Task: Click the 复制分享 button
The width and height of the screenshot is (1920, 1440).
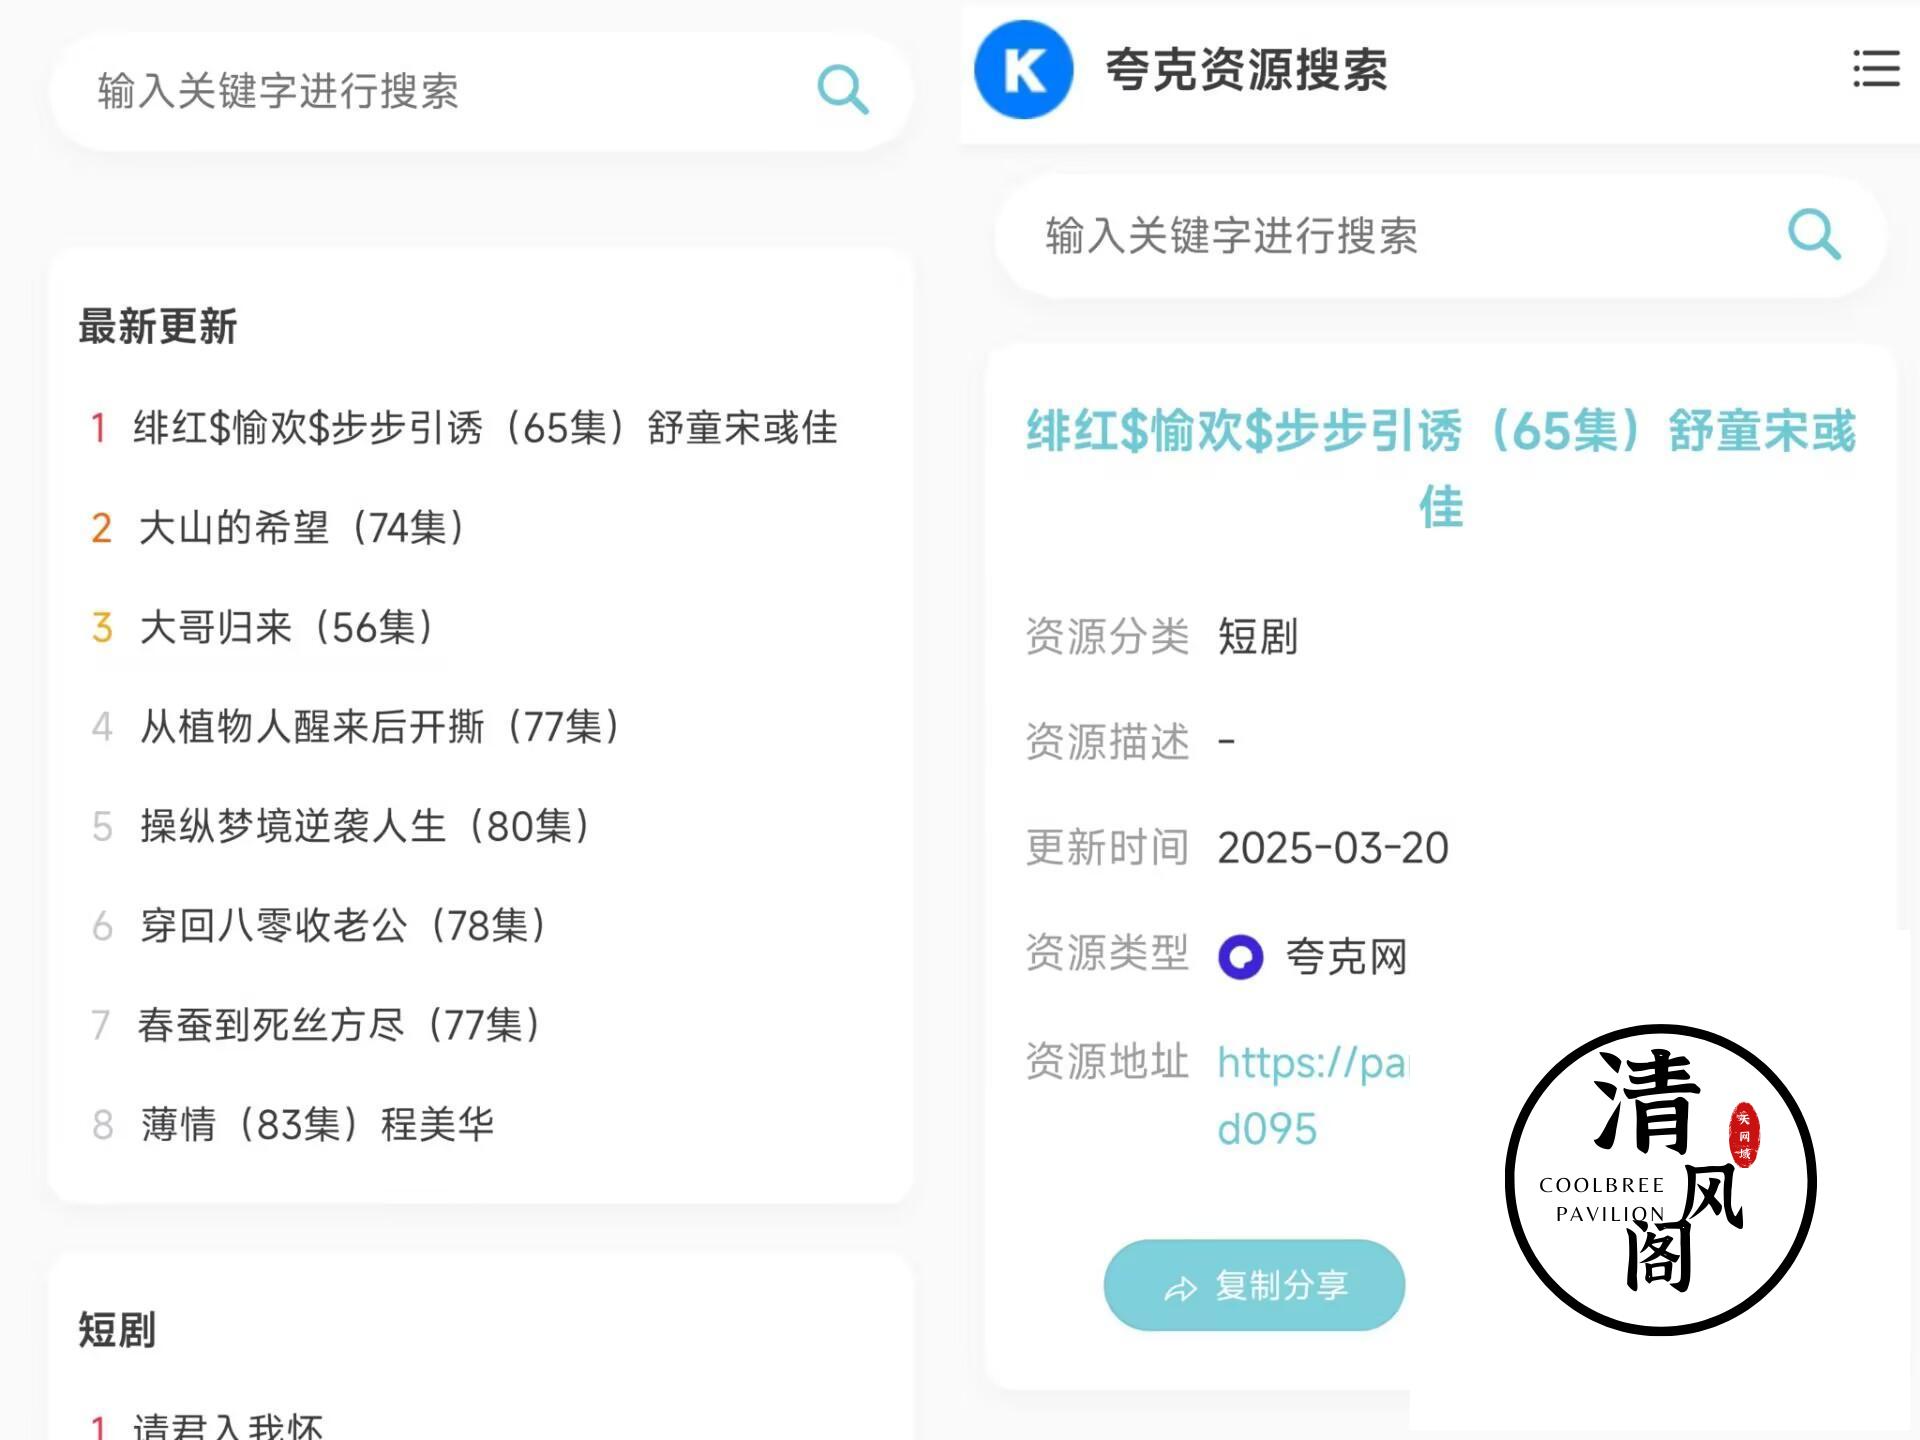Action: 1254,1285
